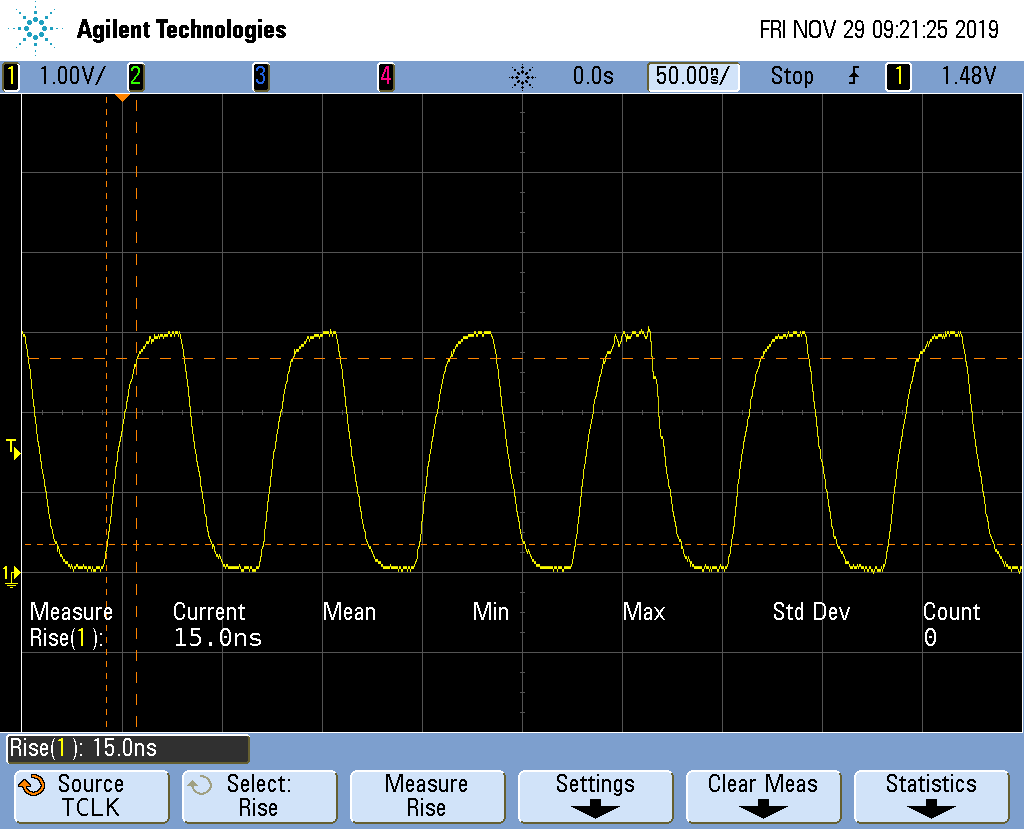Click the trigger source channel 1 badge

click(x=899, y=76)
